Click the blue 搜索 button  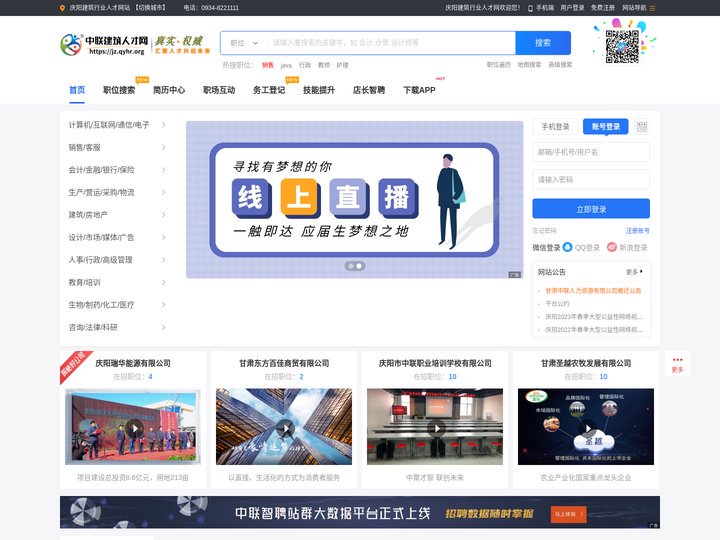click(543, 43)
